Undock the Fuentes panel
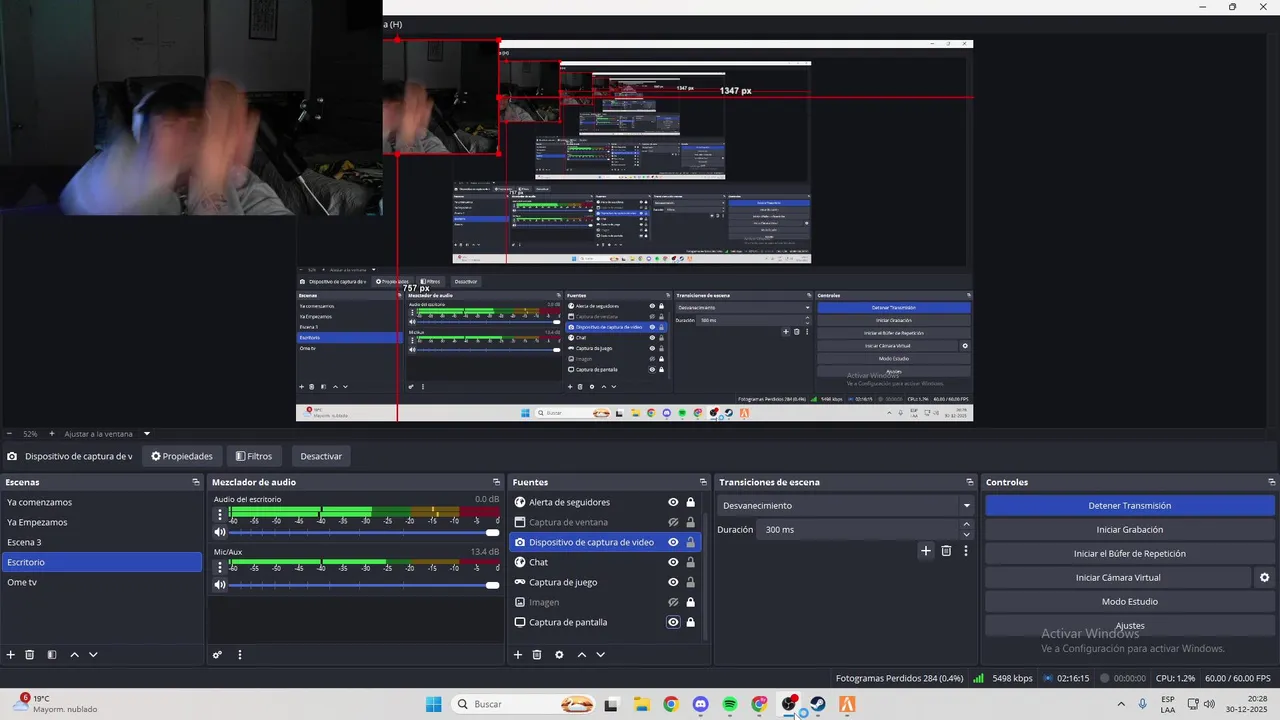Screen dimensions: 1280x720 point(702,482)
